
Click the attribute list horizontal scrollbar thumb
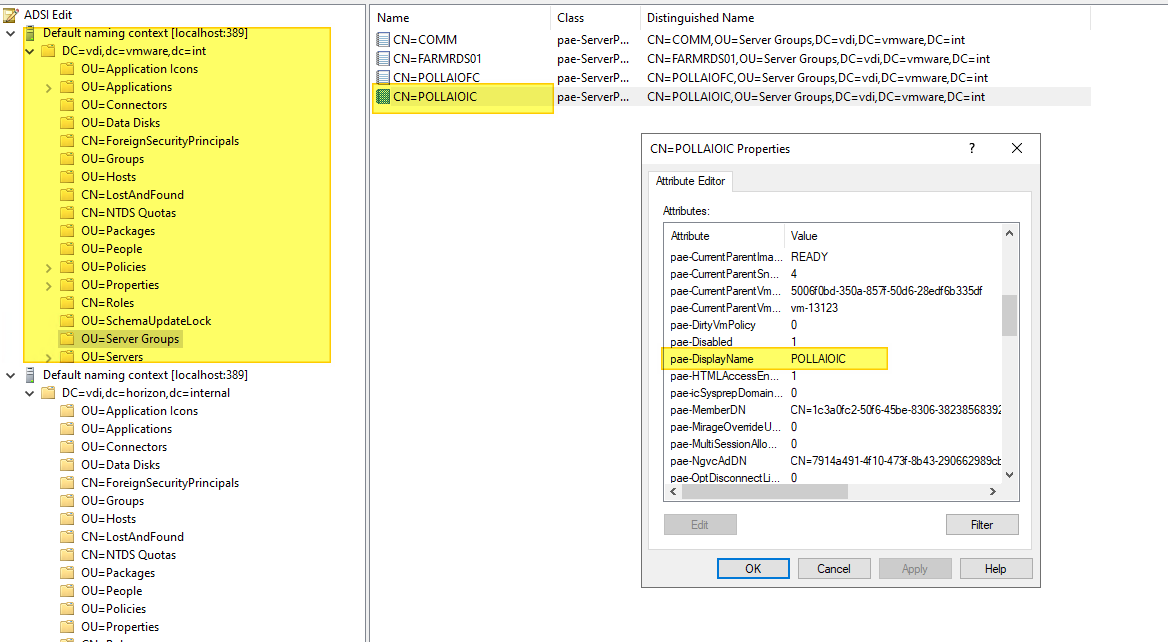(765, 492)
